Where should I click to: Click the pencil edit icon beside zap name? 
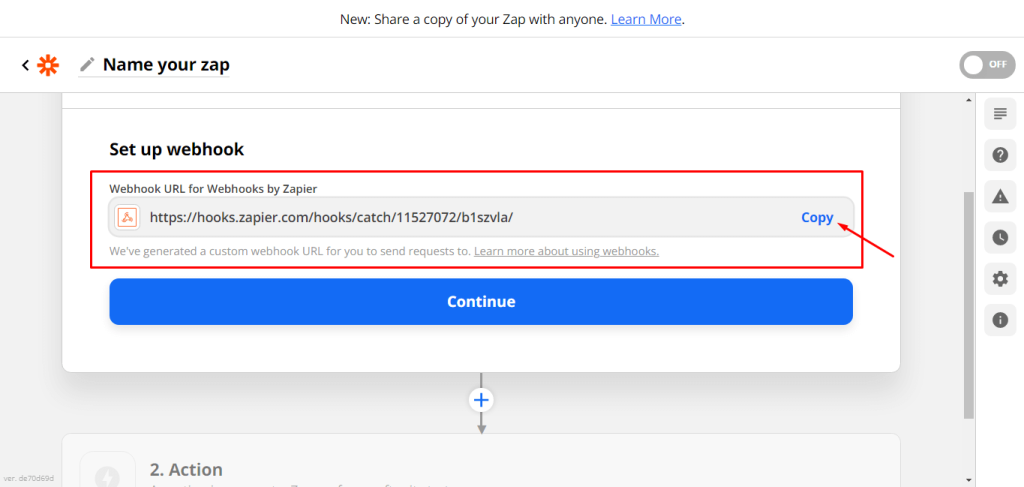(87, 65)
